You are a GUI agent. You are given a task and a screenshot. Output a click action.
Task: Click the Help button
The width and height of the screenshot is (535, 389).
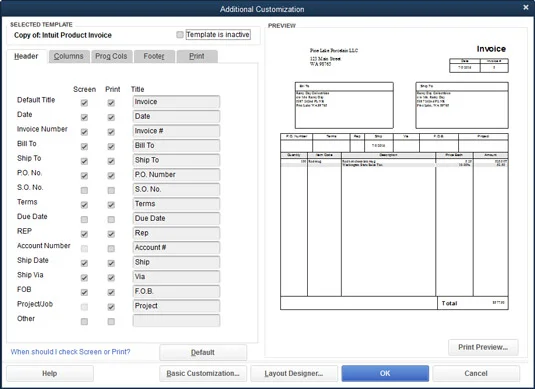pyautogui.click(x=50, y=374)
